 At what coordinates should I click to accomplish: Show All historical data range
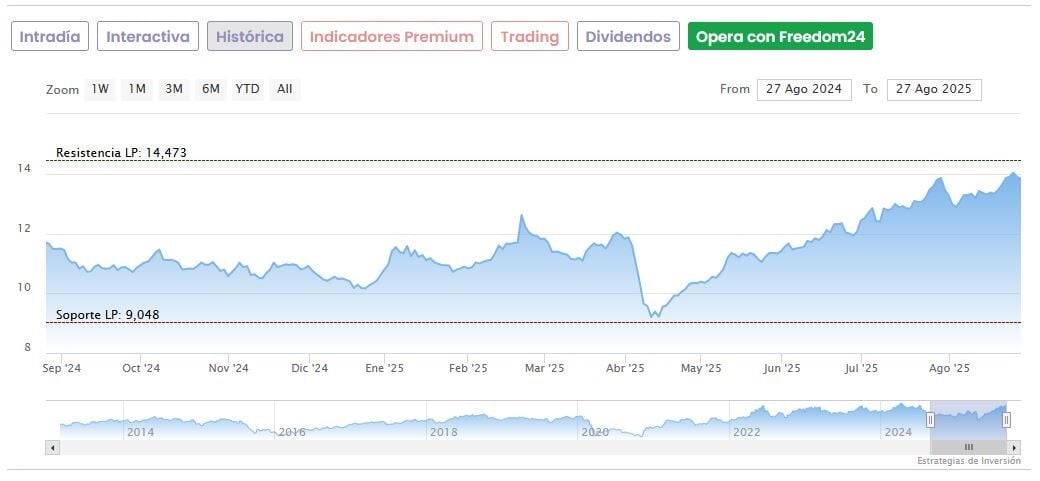coord(285,89)
